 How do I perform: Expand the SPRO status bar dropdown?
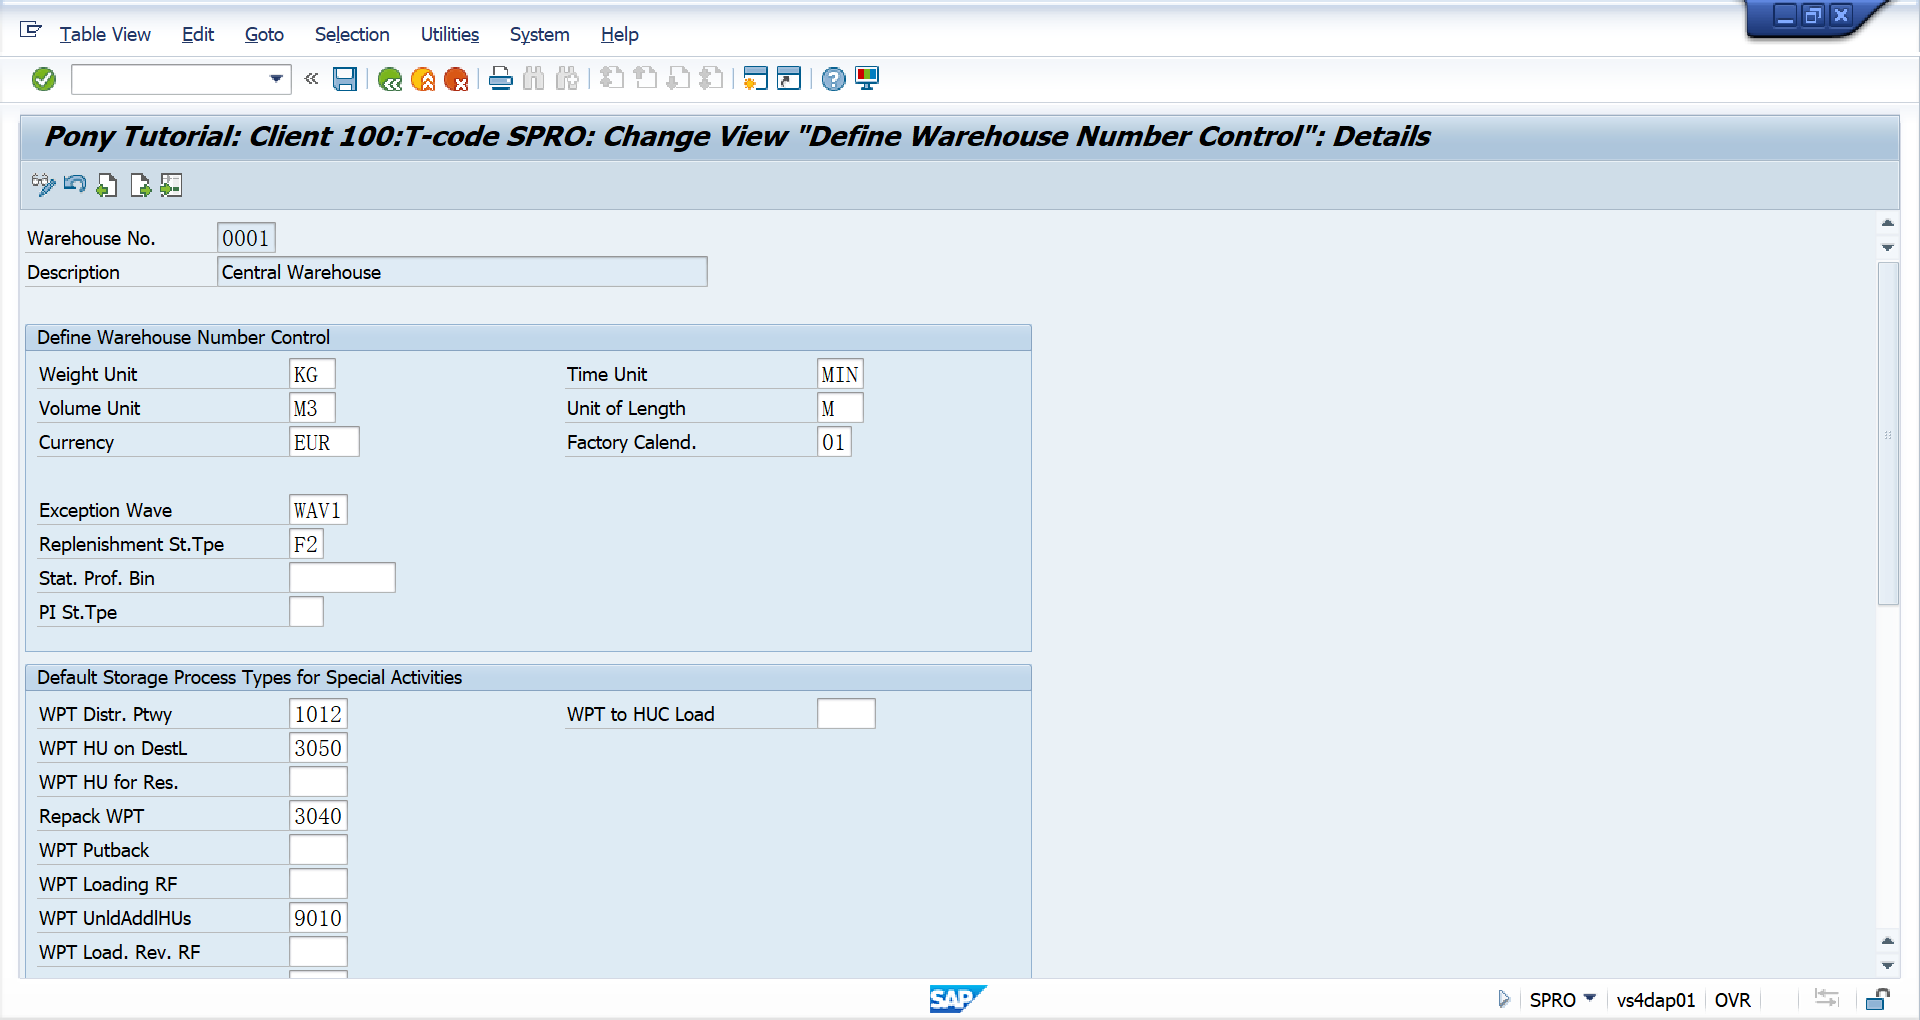pyautogui.click(x=1590, y=999)
